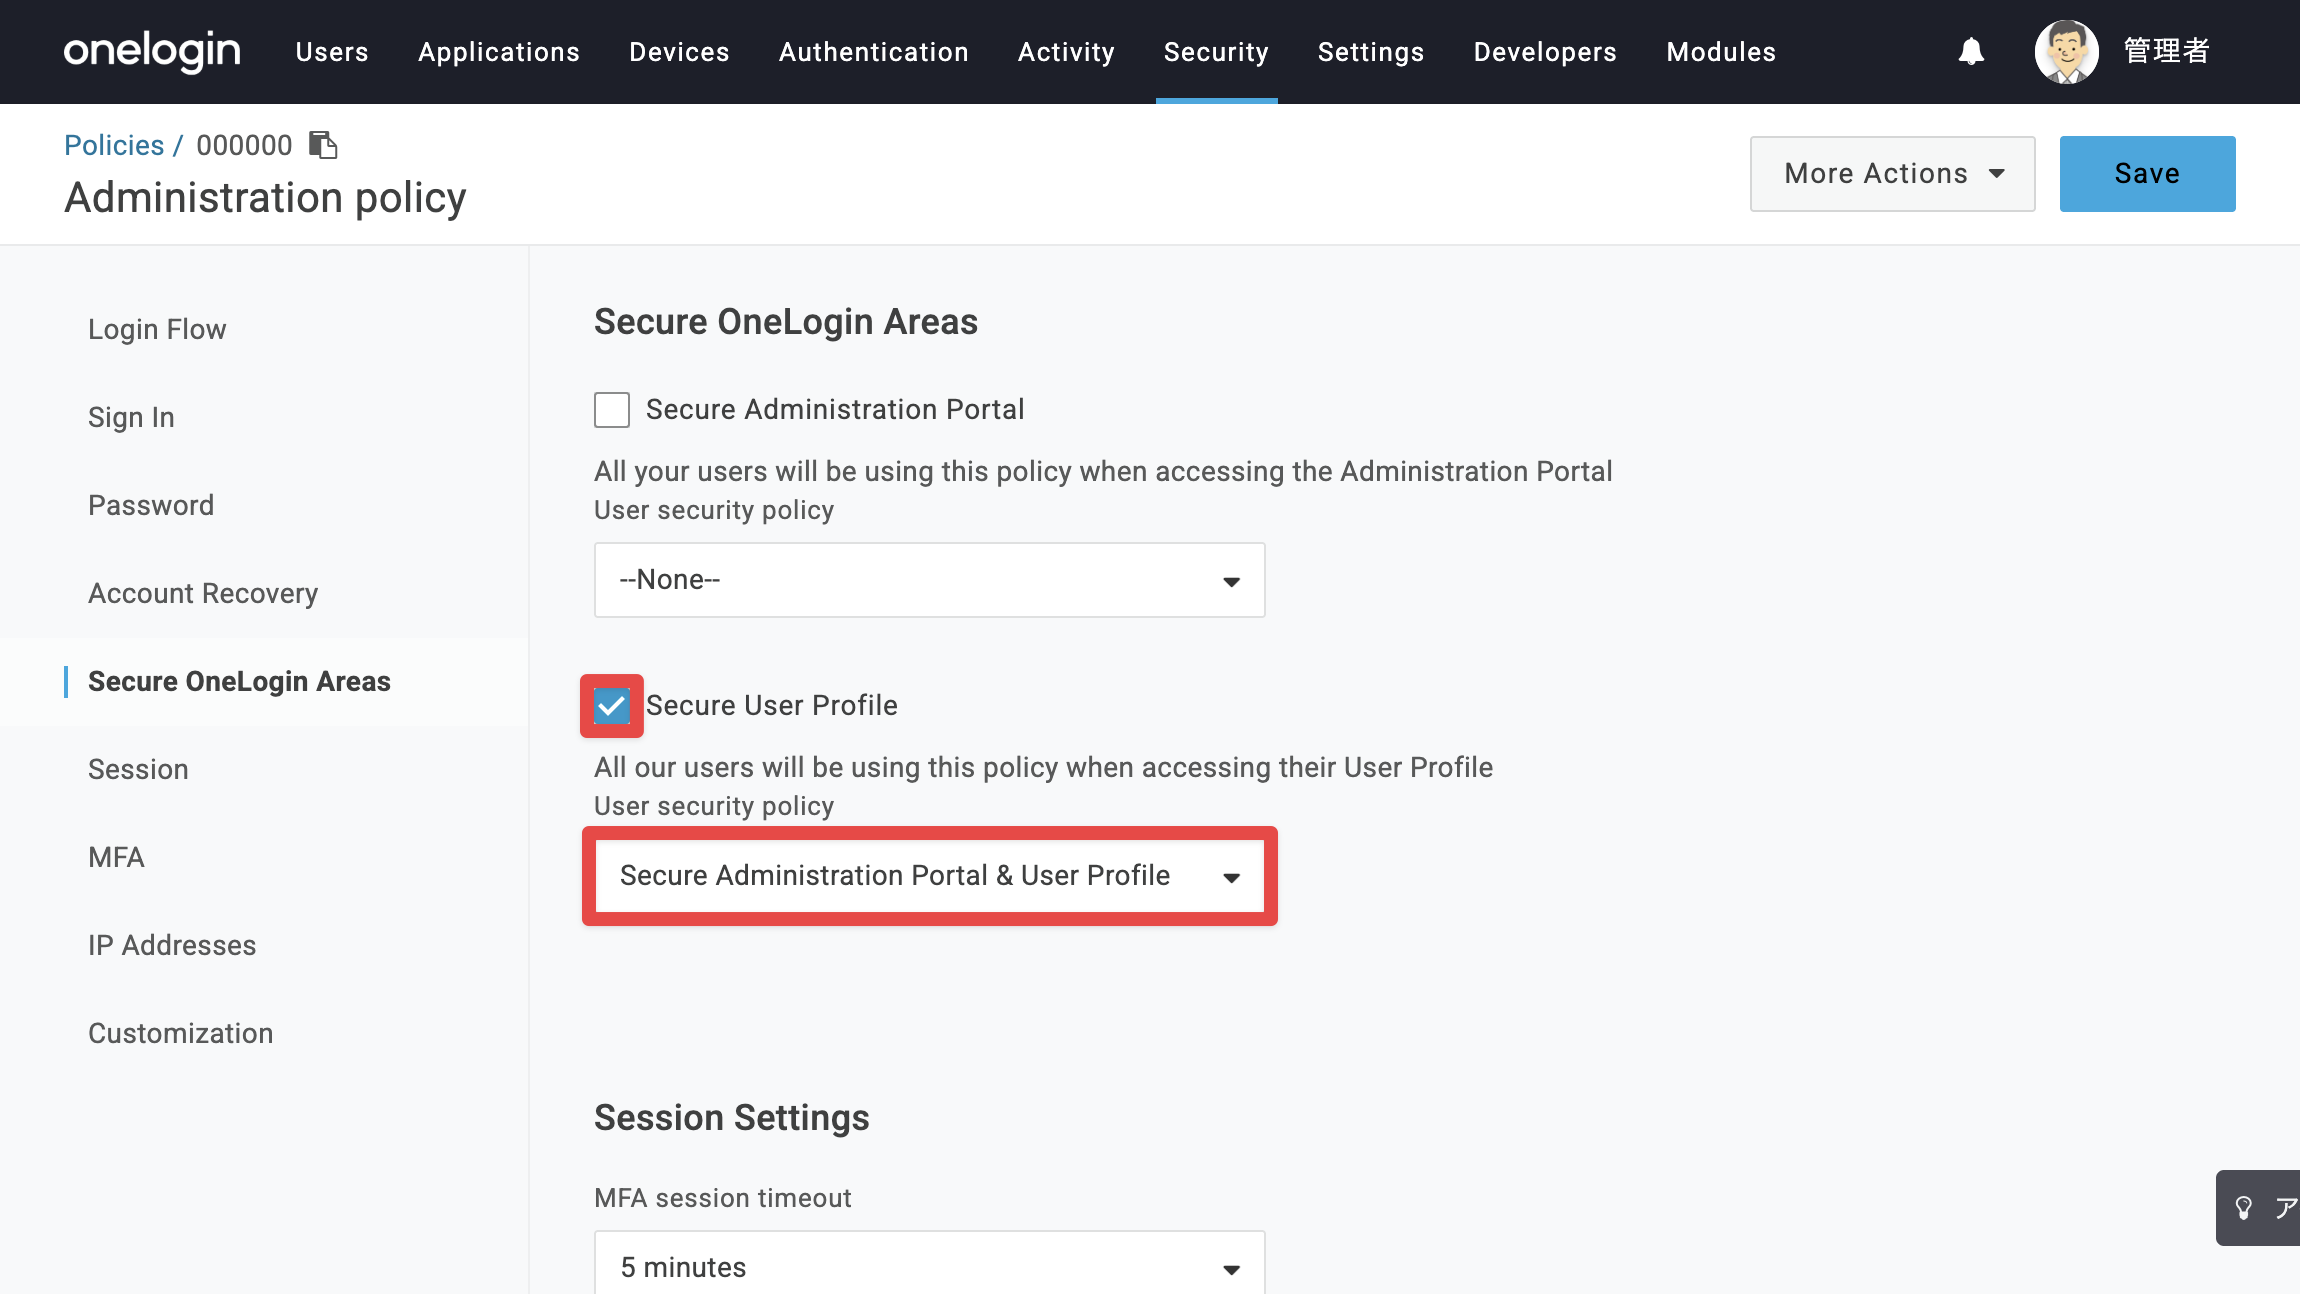Open the Activity menu
The height and width of the screenshot is (1294, 2300).
(x=1067, y=52)
